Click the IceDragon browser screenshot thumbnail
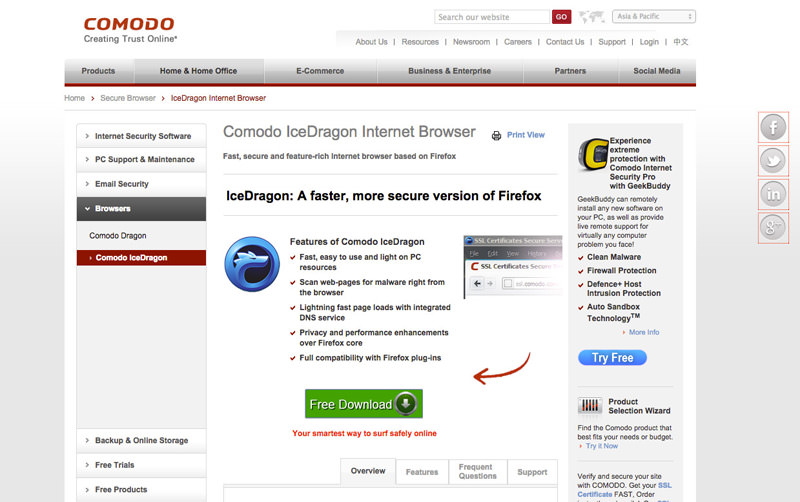The height and width of the screenshot is (502, 800). click(513, 266)
